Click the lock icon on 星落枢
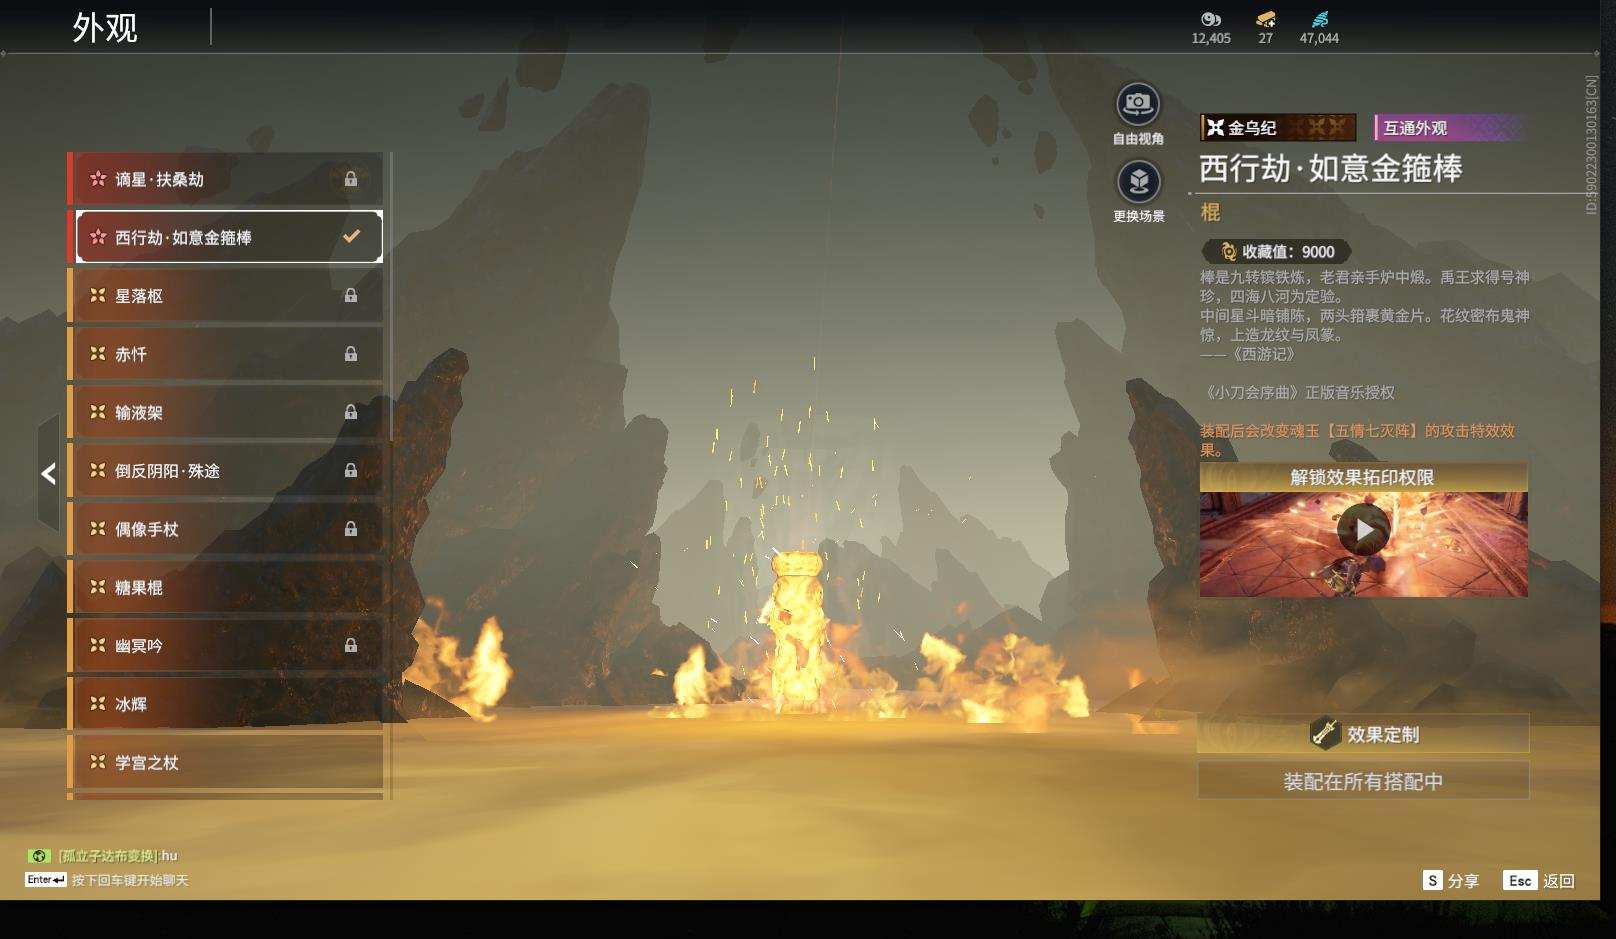The width and height of the screenshot is (1616, 939). (x=351, y=295)
